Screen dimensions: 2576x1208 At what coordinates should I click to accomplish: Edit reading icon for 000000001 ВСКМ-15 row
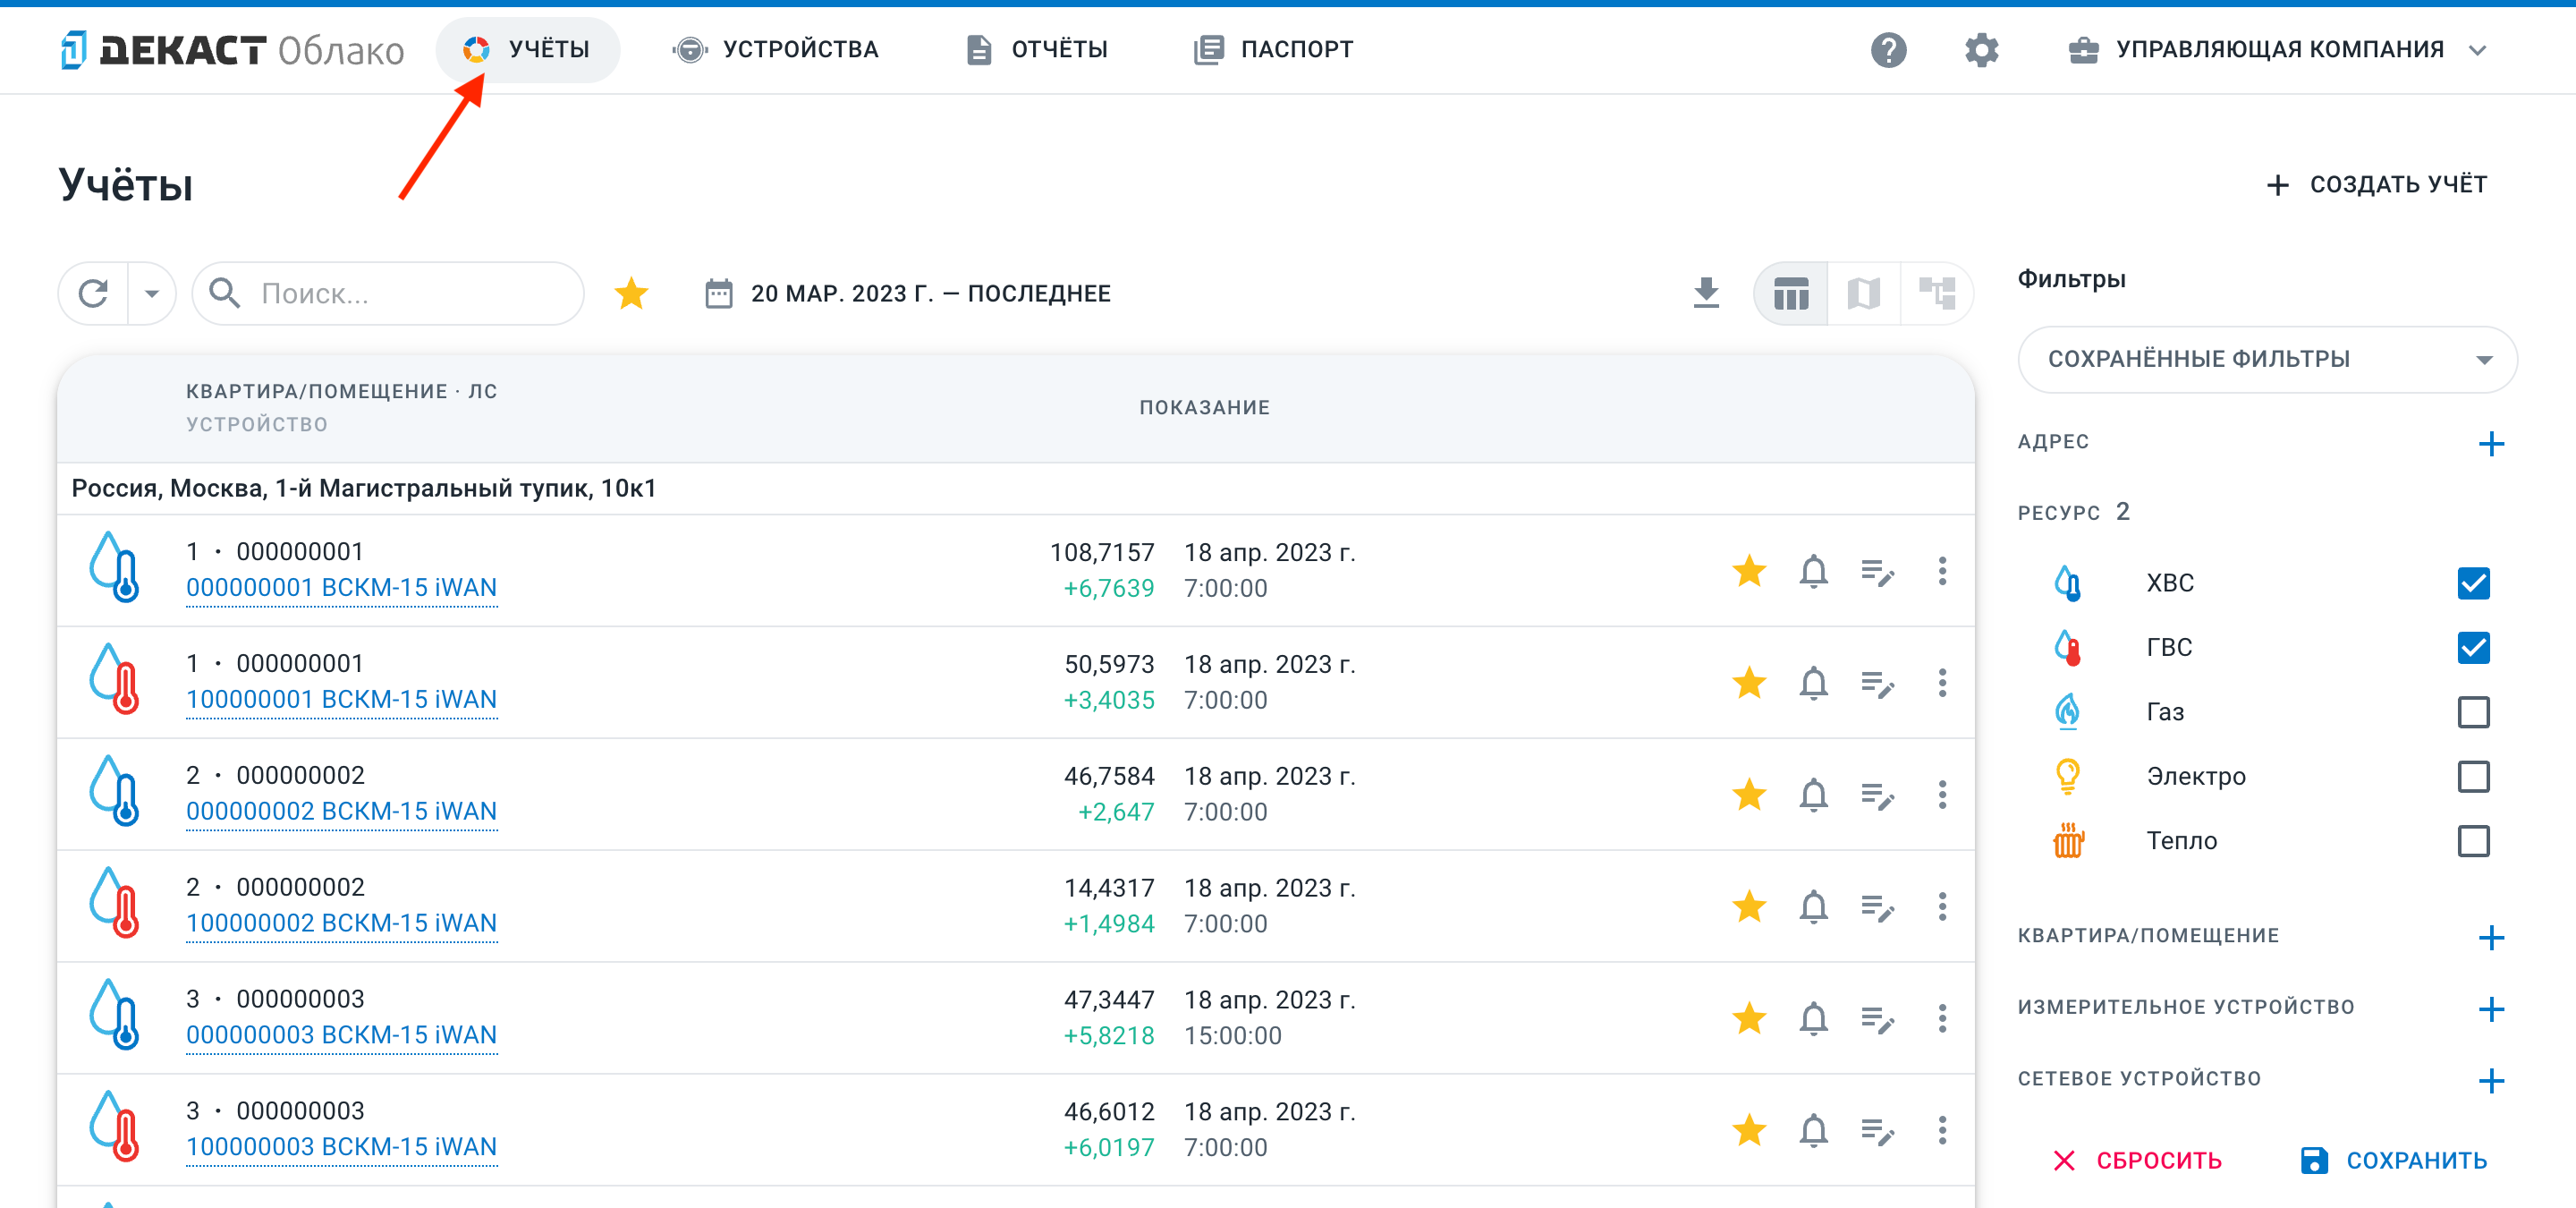[1877, 572]
